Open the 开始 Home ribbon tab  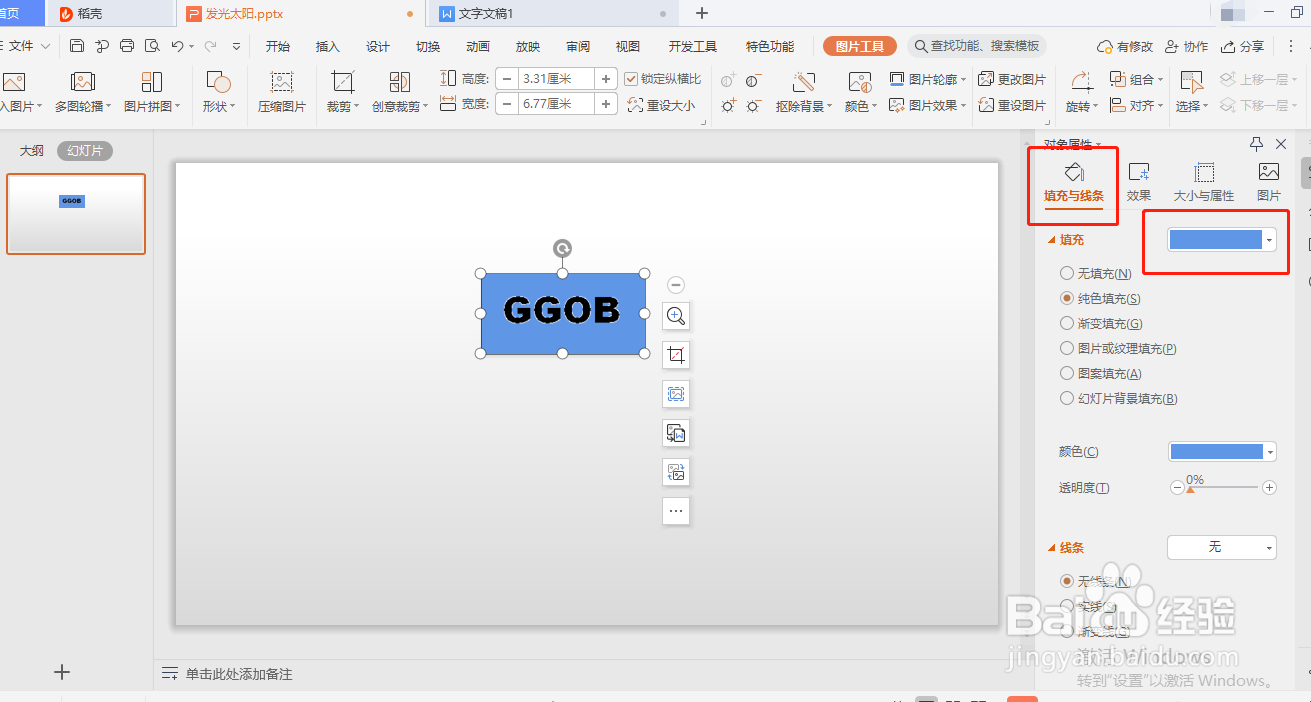278,46
